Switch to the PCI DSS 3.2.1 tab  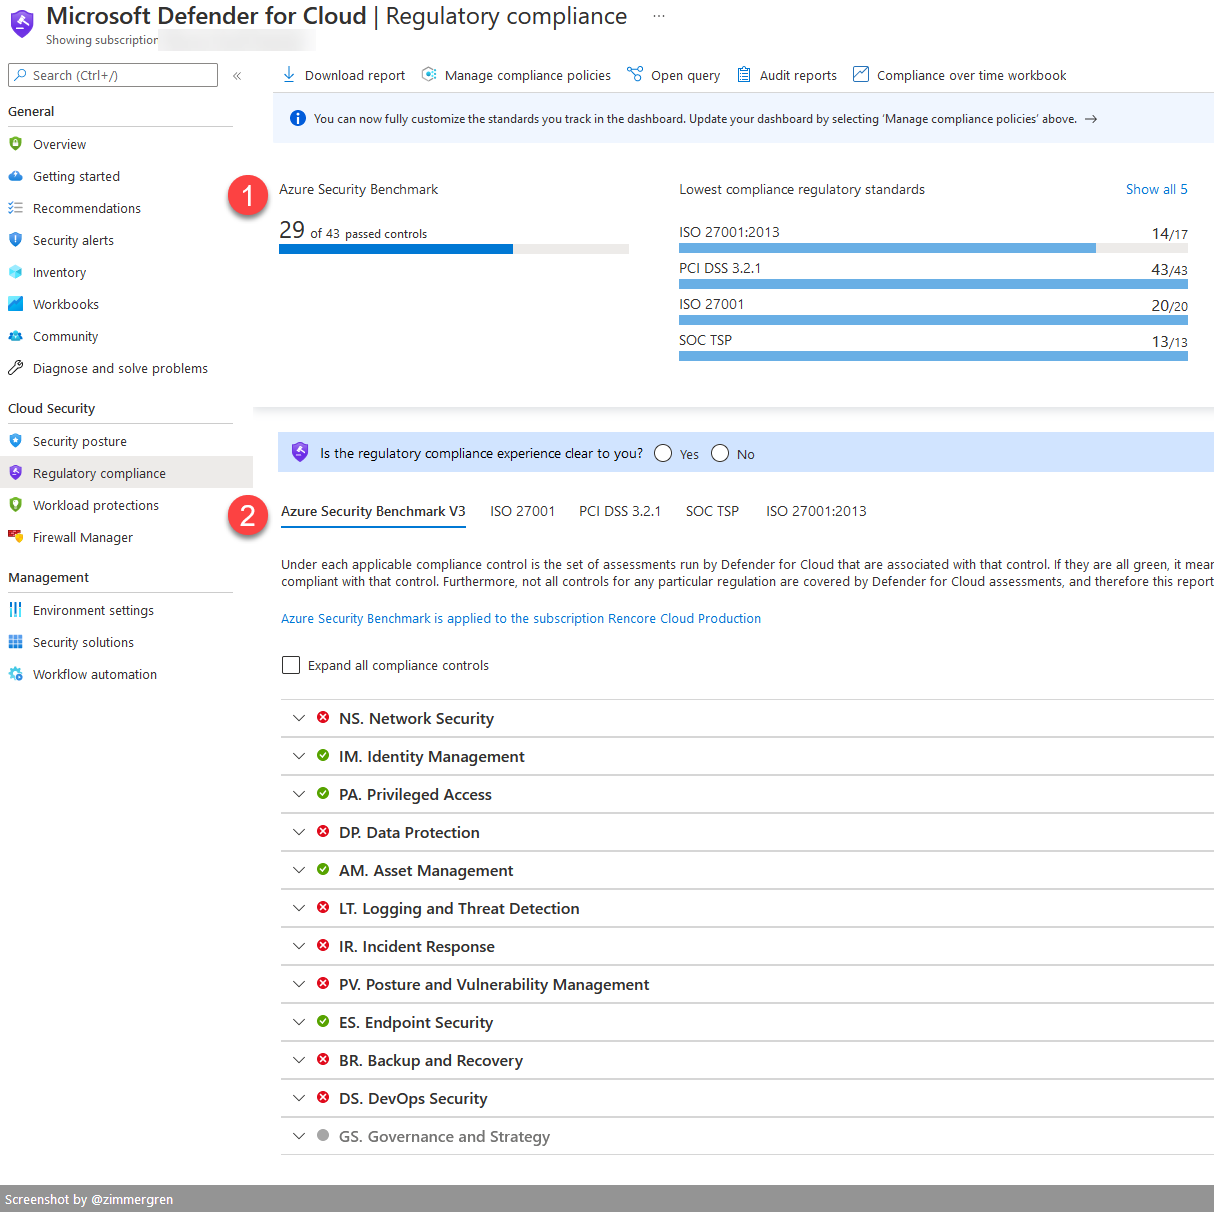(619, 511)
